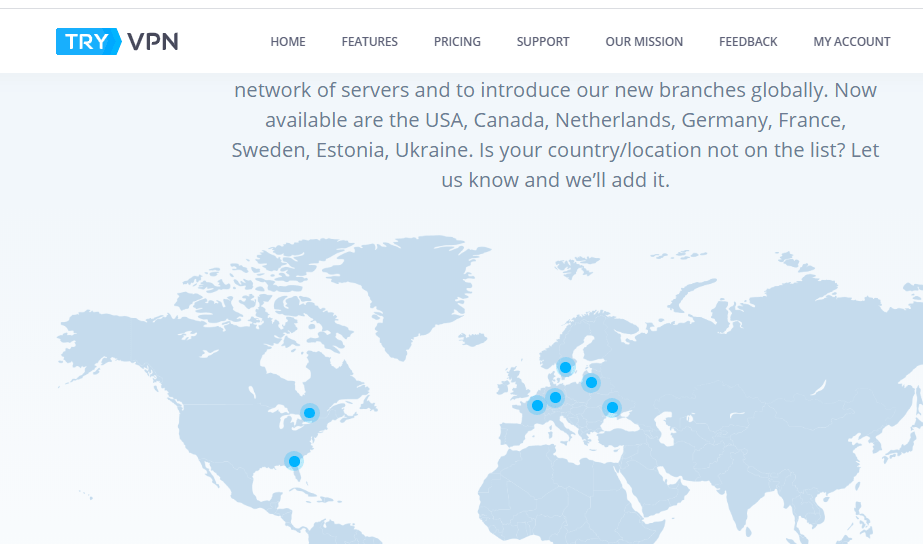Open MY ACCOUNT in the navigation
Screen dimensions: 923x544
pos(852,42)
